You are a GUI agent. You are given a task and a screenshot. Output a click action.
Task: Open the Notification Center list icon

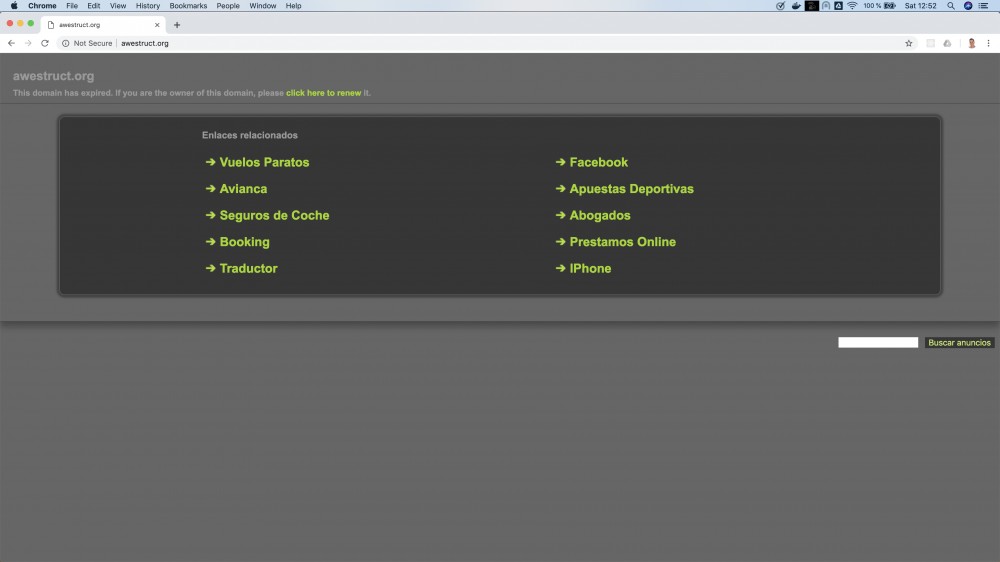click(983, 6)
